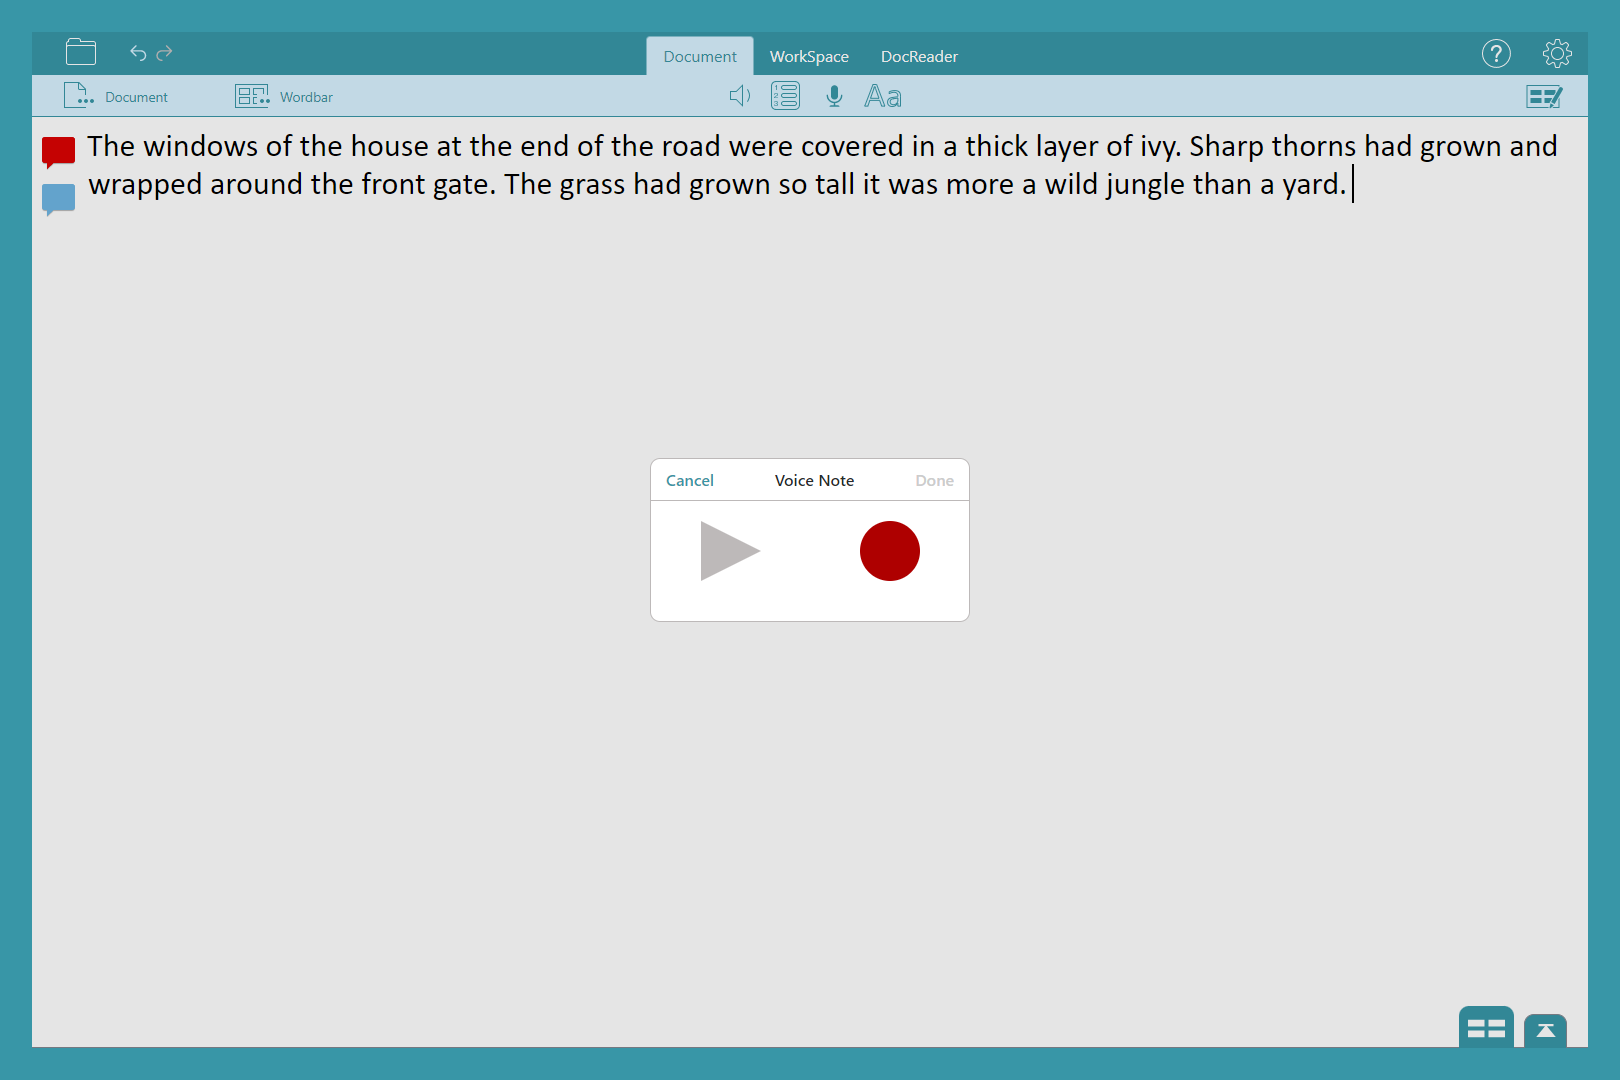
Task: Click the red speech bubble note
Action: (59, 151)
